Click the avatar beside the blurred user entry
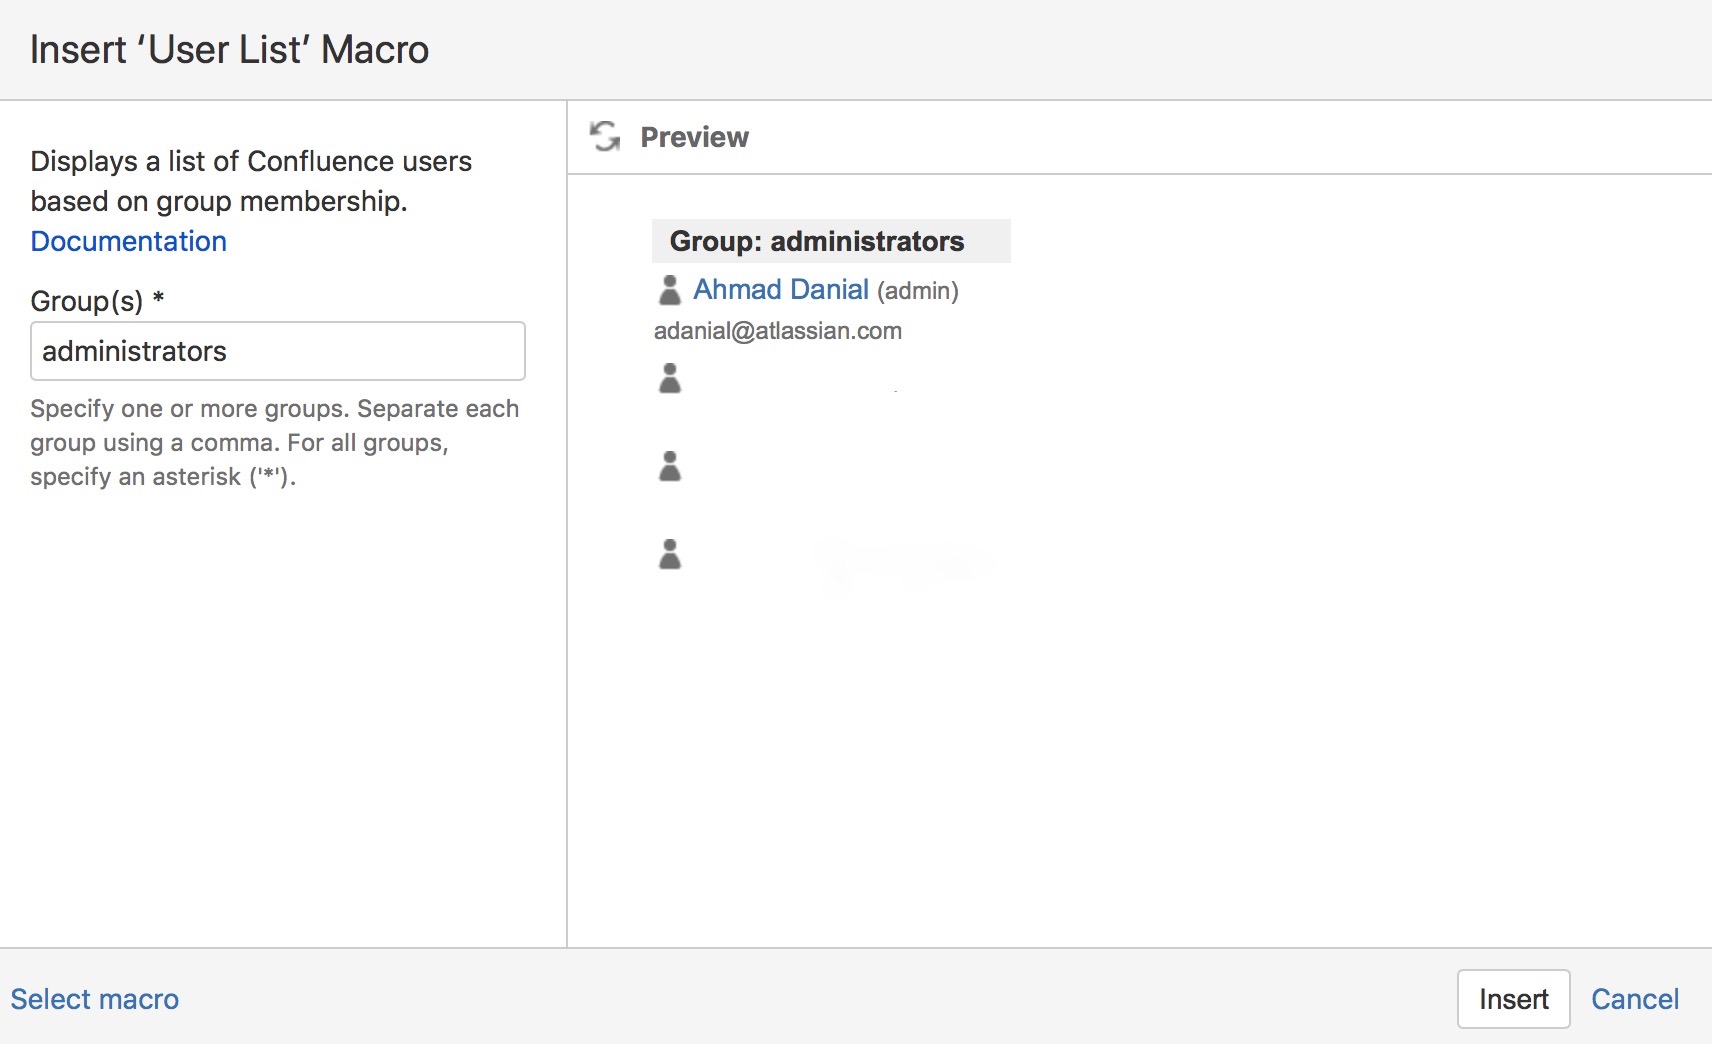 [671, 378]
